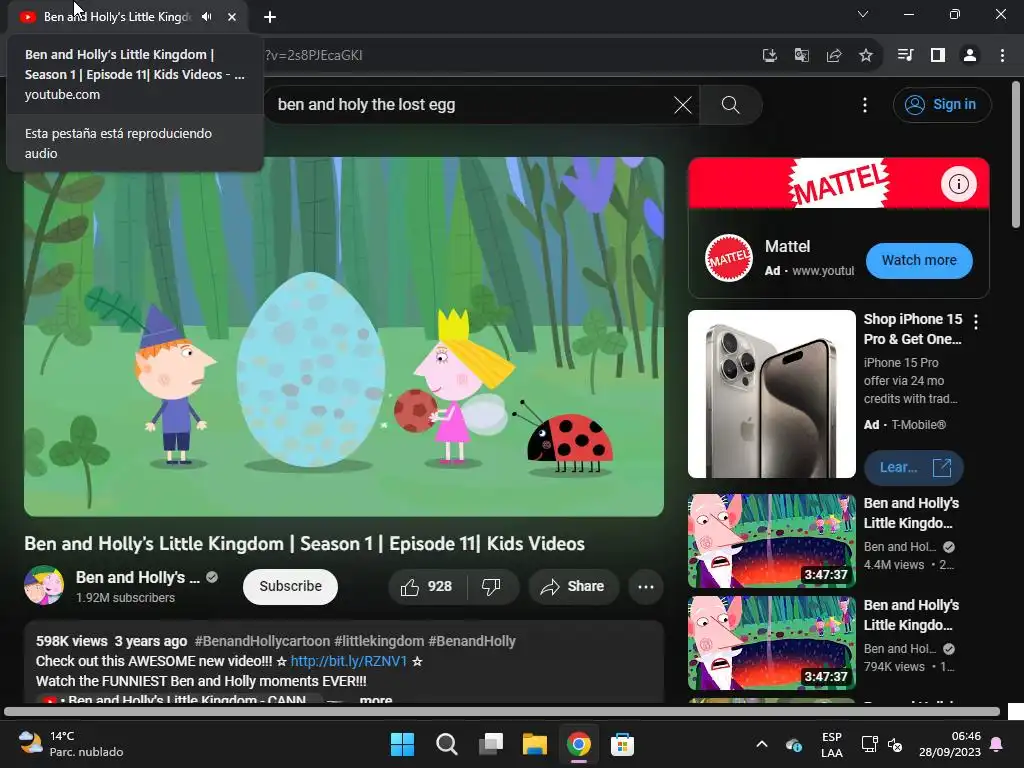Open Task View on the taskbar
Viewport: 1024px width, 768px height.
490,744
